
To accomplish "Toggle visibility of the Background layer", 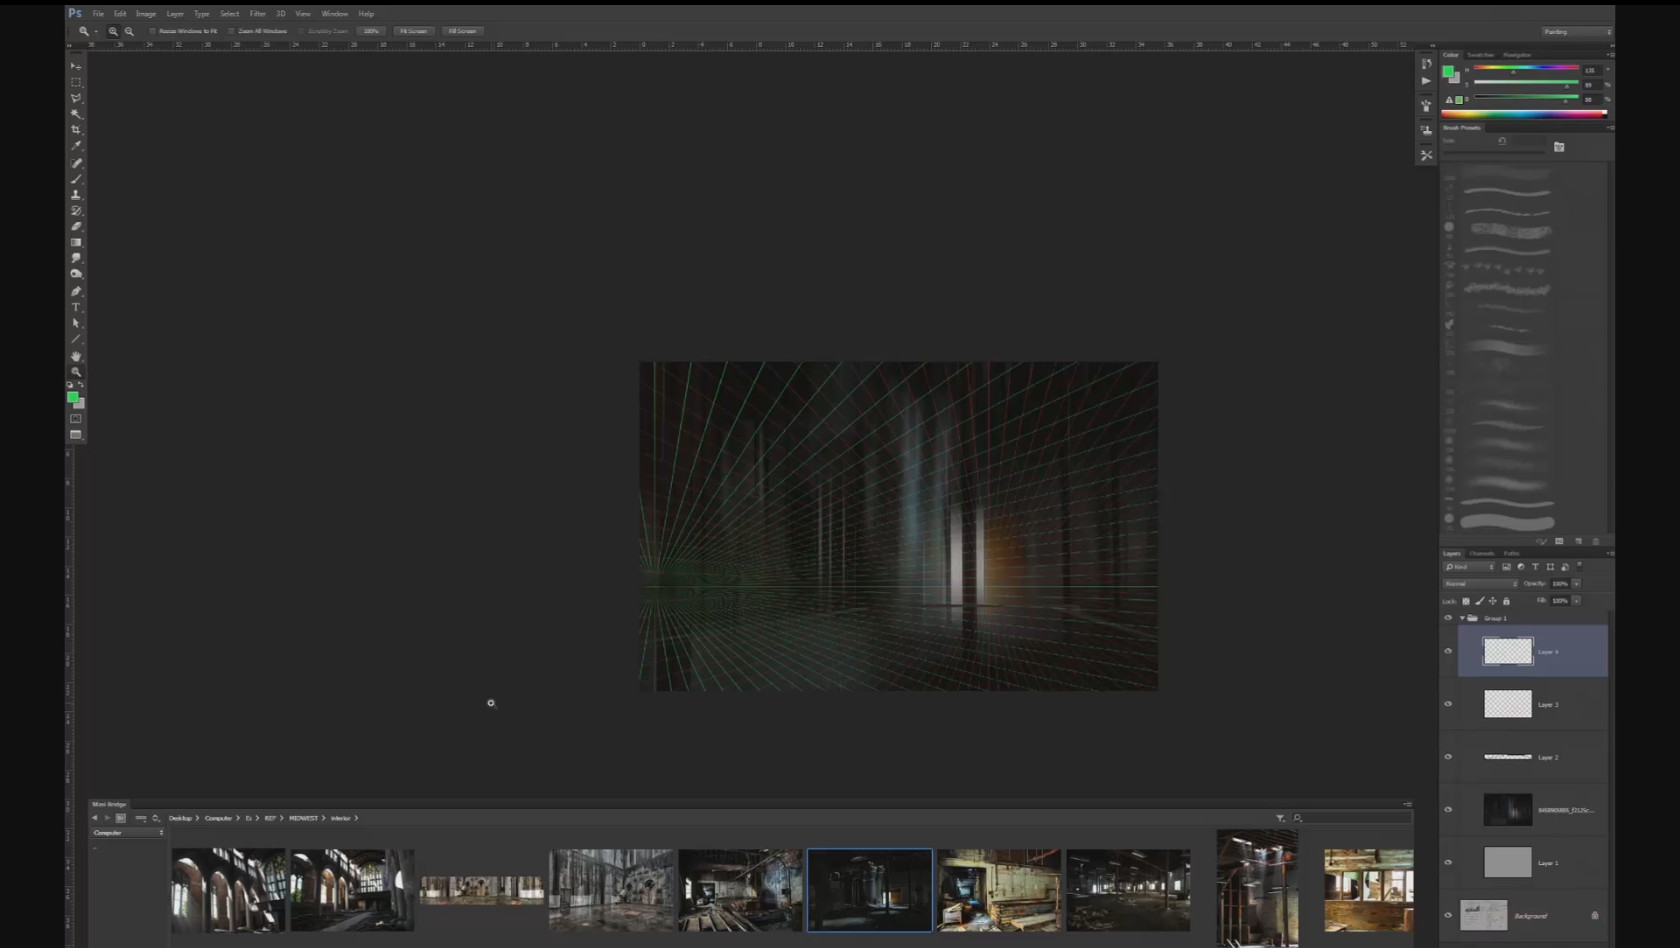I will [x=1448, y=915].
